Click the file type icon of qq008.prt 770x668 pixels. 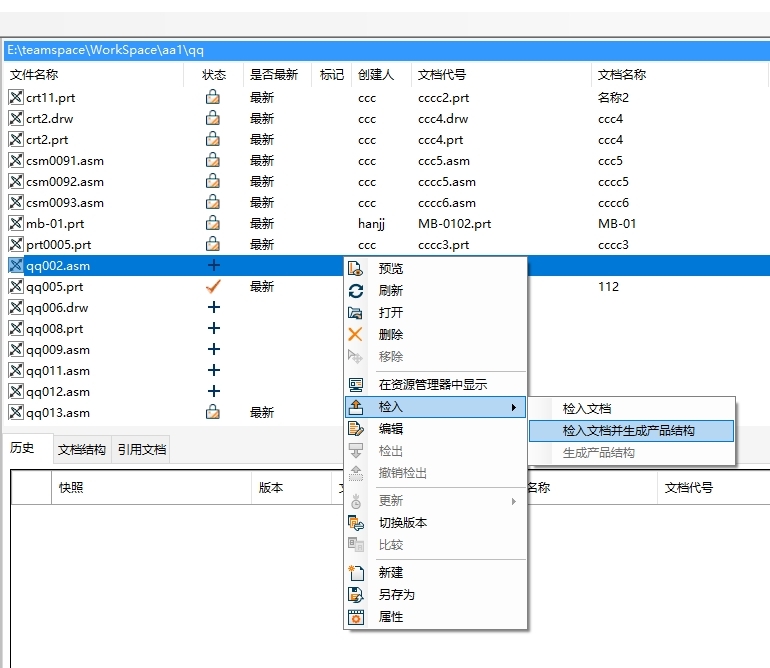pyautogui.click(x=16, y=329)
